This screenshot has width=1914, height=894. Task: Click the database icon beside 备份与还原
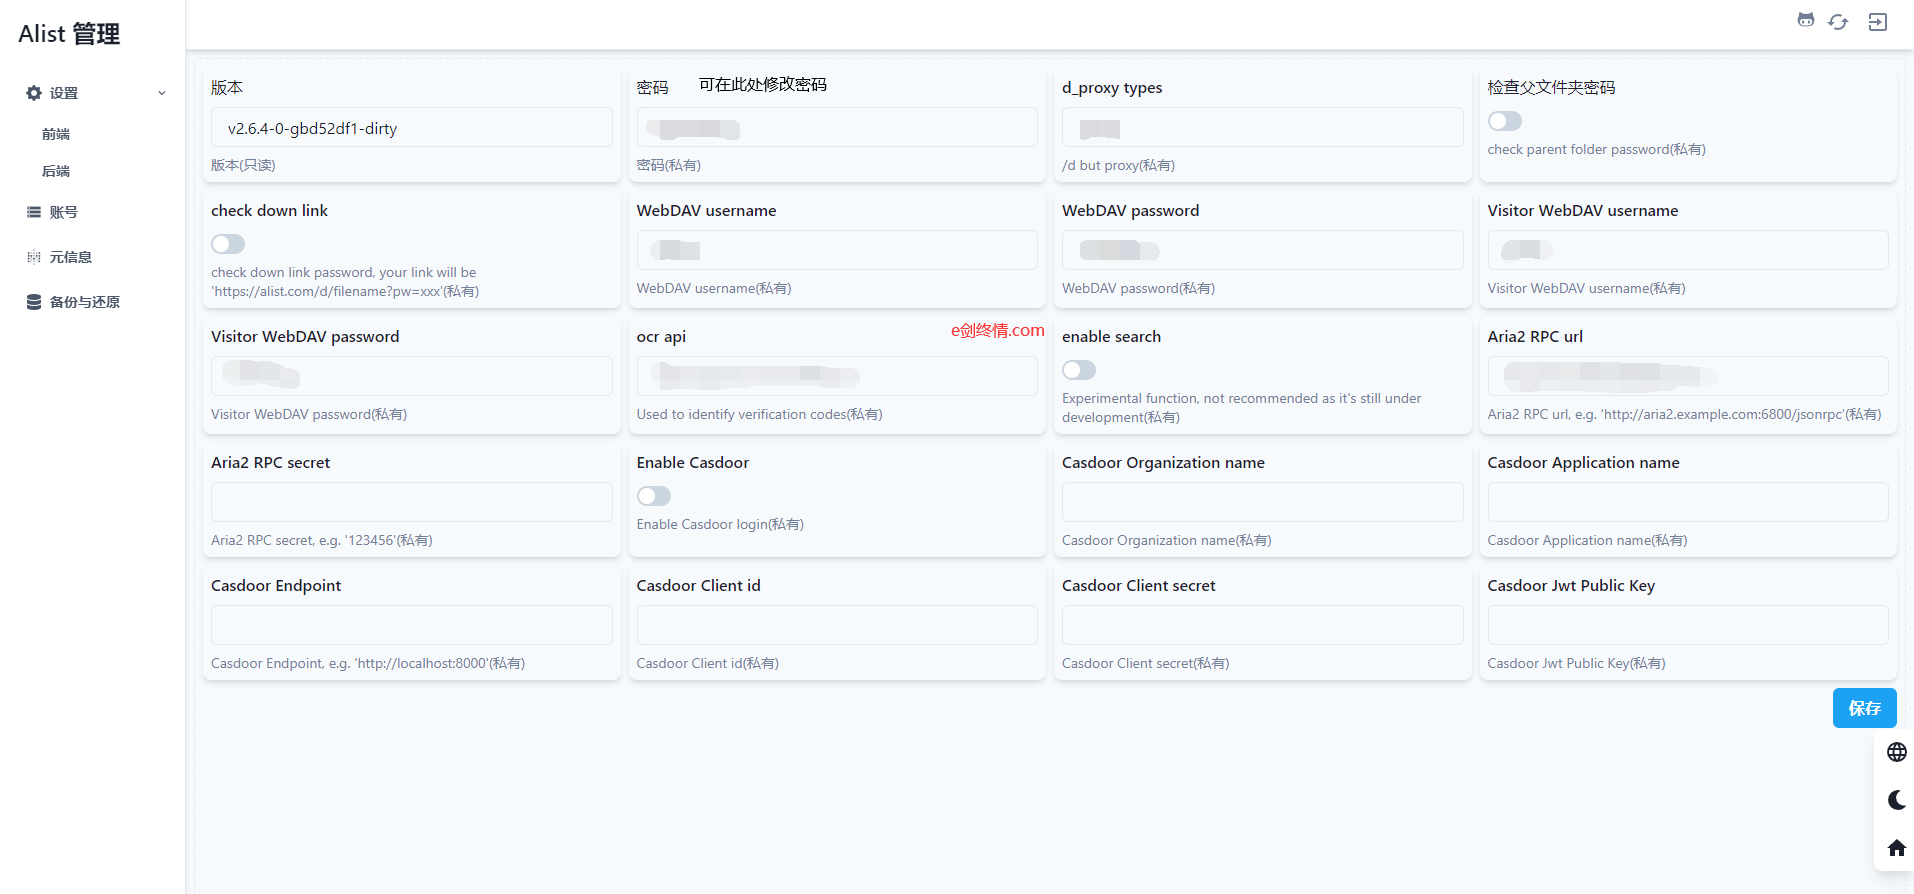click(34, 302)
